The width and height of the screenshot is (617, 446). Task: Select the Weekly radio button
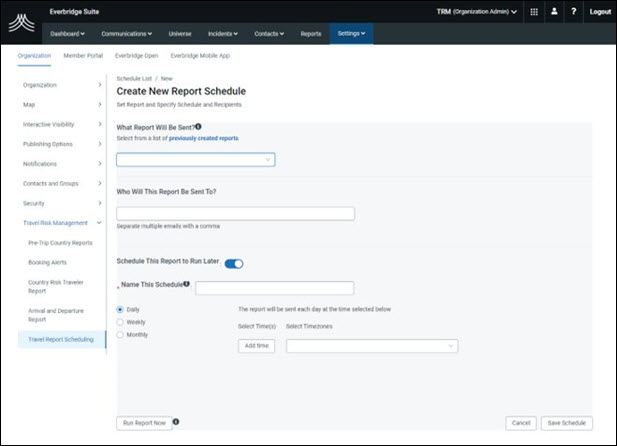click(x=121, y=322)
